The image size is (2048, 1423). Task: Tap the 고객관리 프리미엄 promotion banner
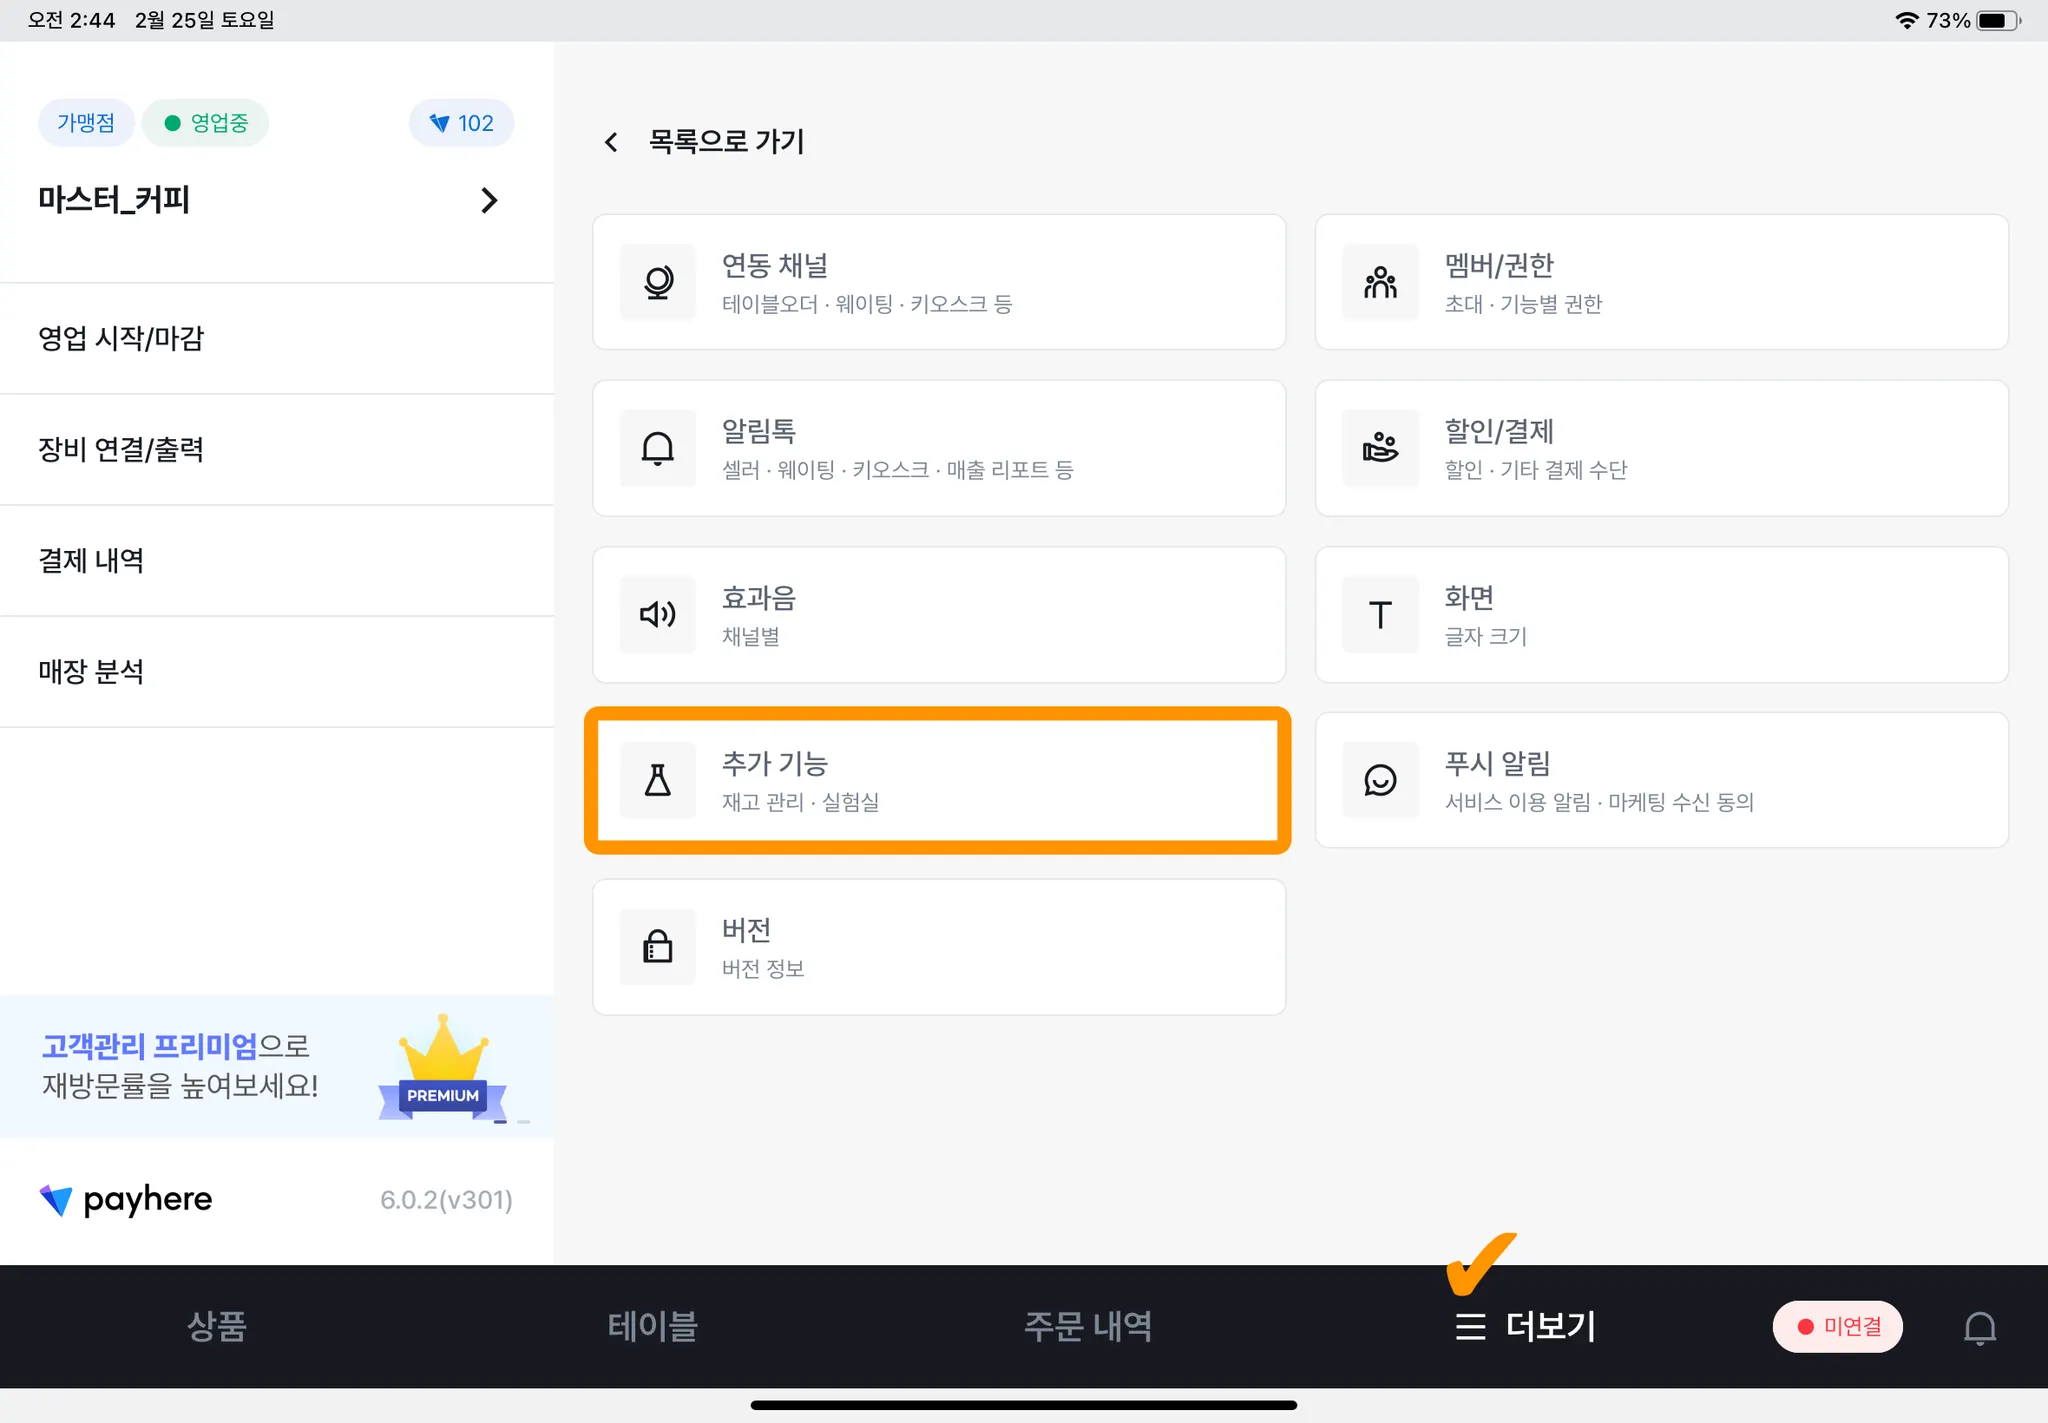(x=277, y=1065)
